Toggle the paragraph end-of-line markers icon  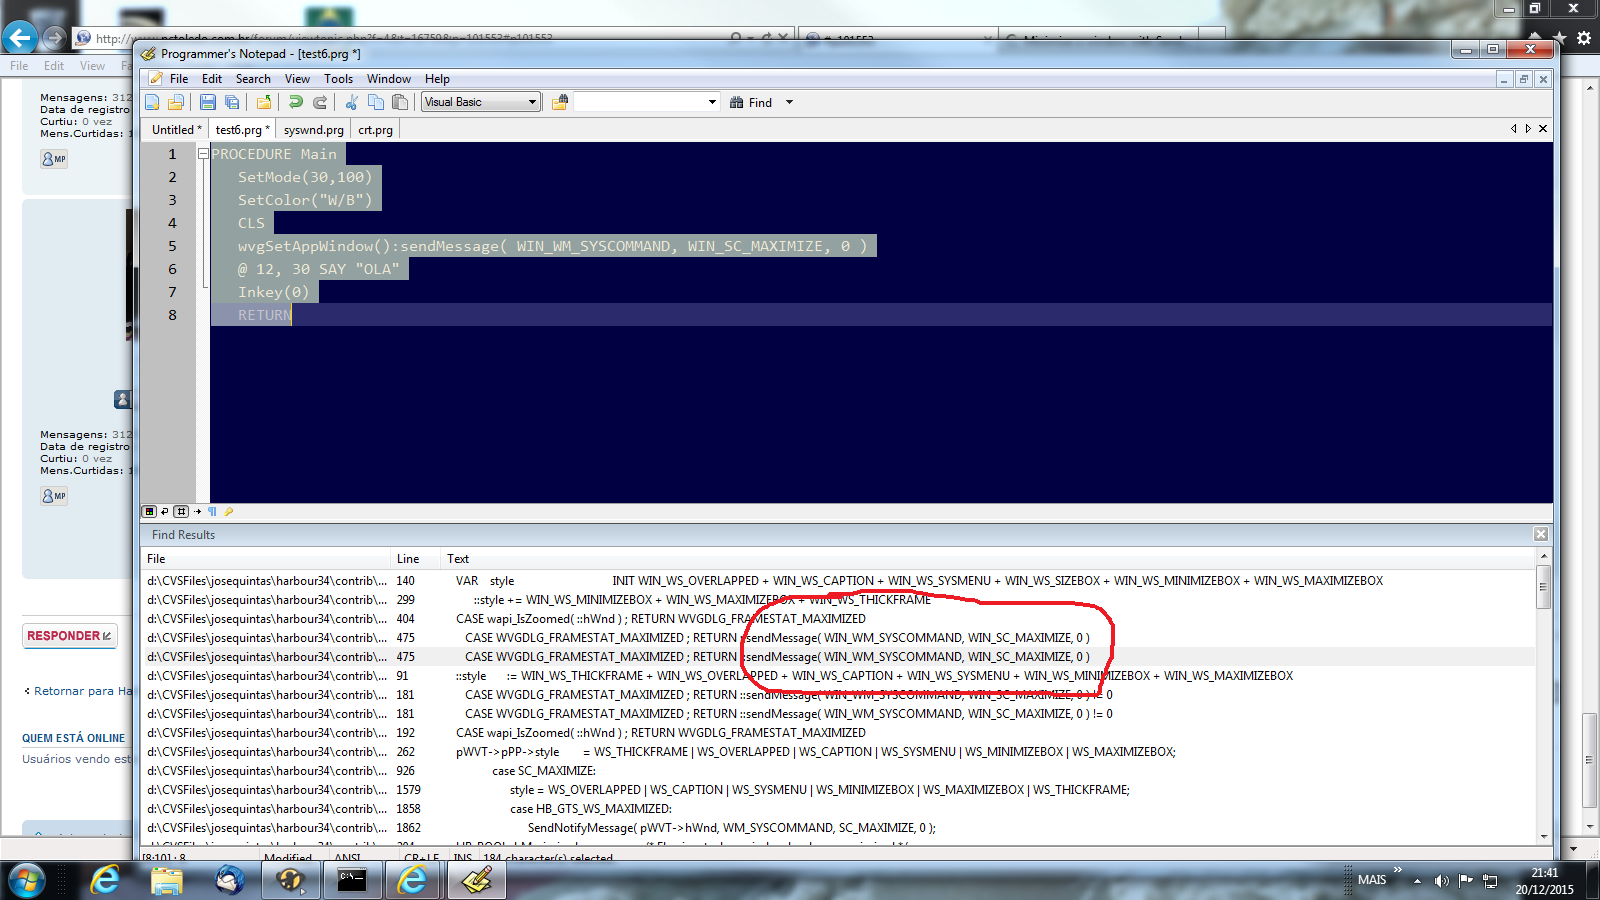pos(212,511)
